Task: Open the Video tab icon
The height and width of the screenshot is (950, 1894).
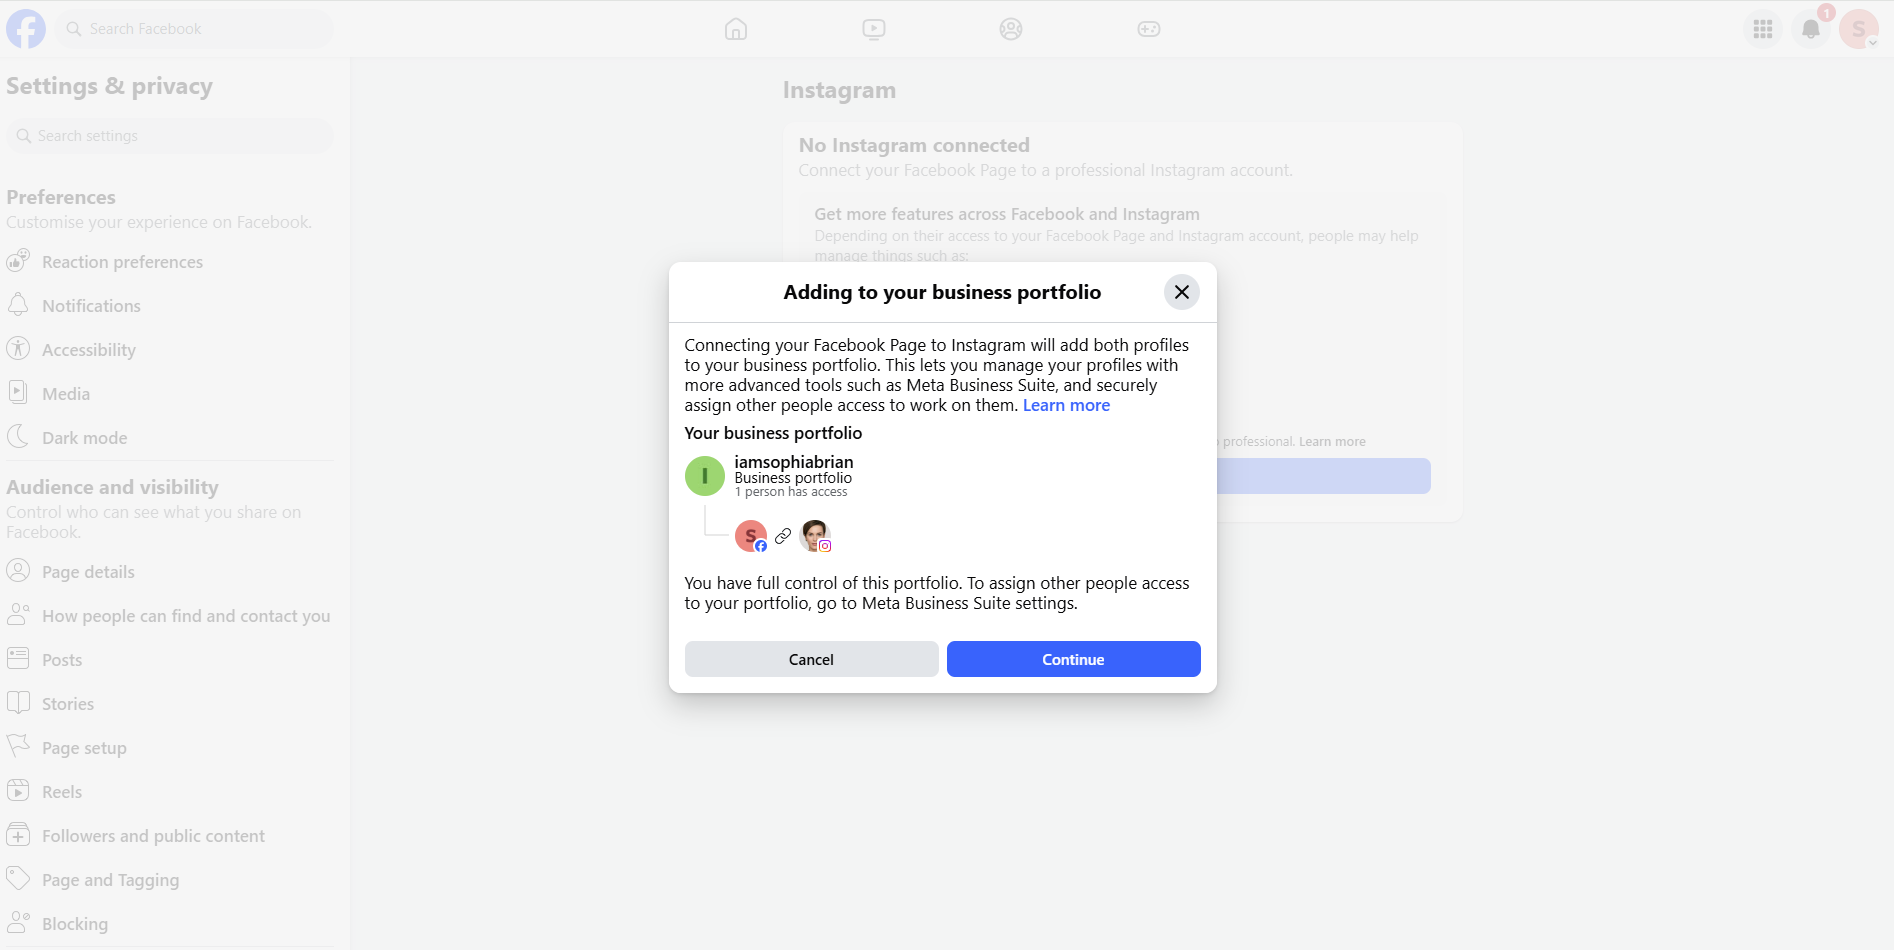Action: [874, 29]
